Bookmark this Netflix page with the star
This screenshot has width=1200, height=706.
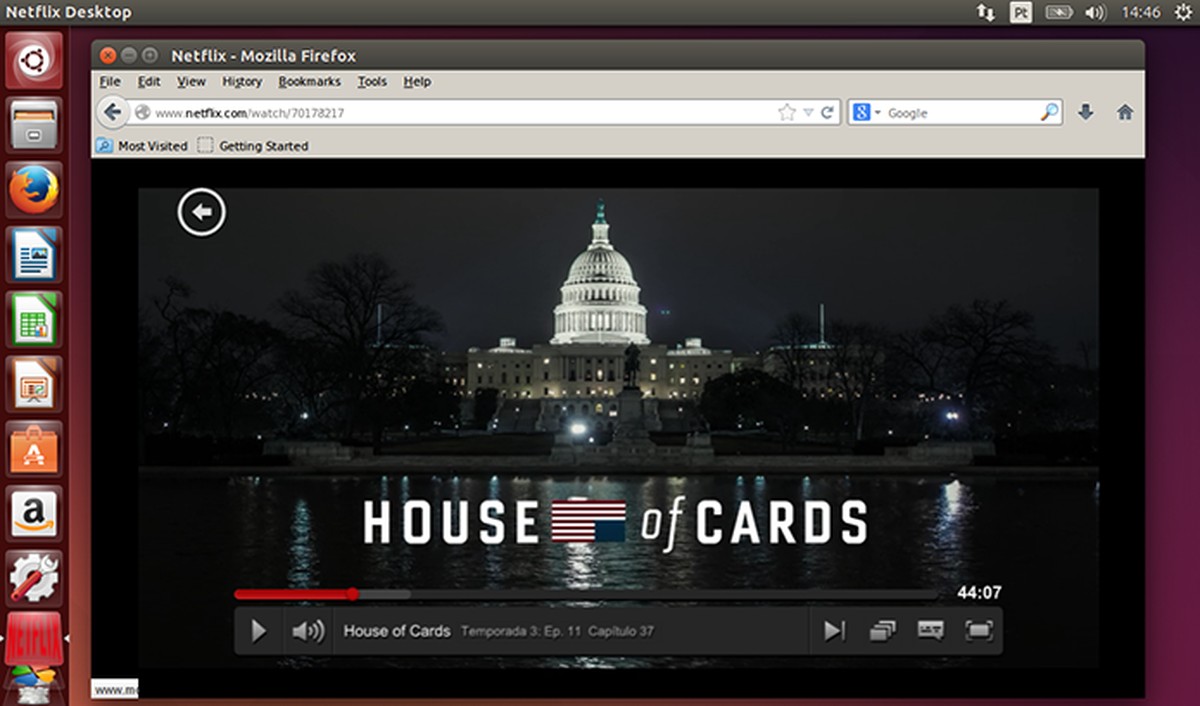pyautogui.click(x=789, y=112)
